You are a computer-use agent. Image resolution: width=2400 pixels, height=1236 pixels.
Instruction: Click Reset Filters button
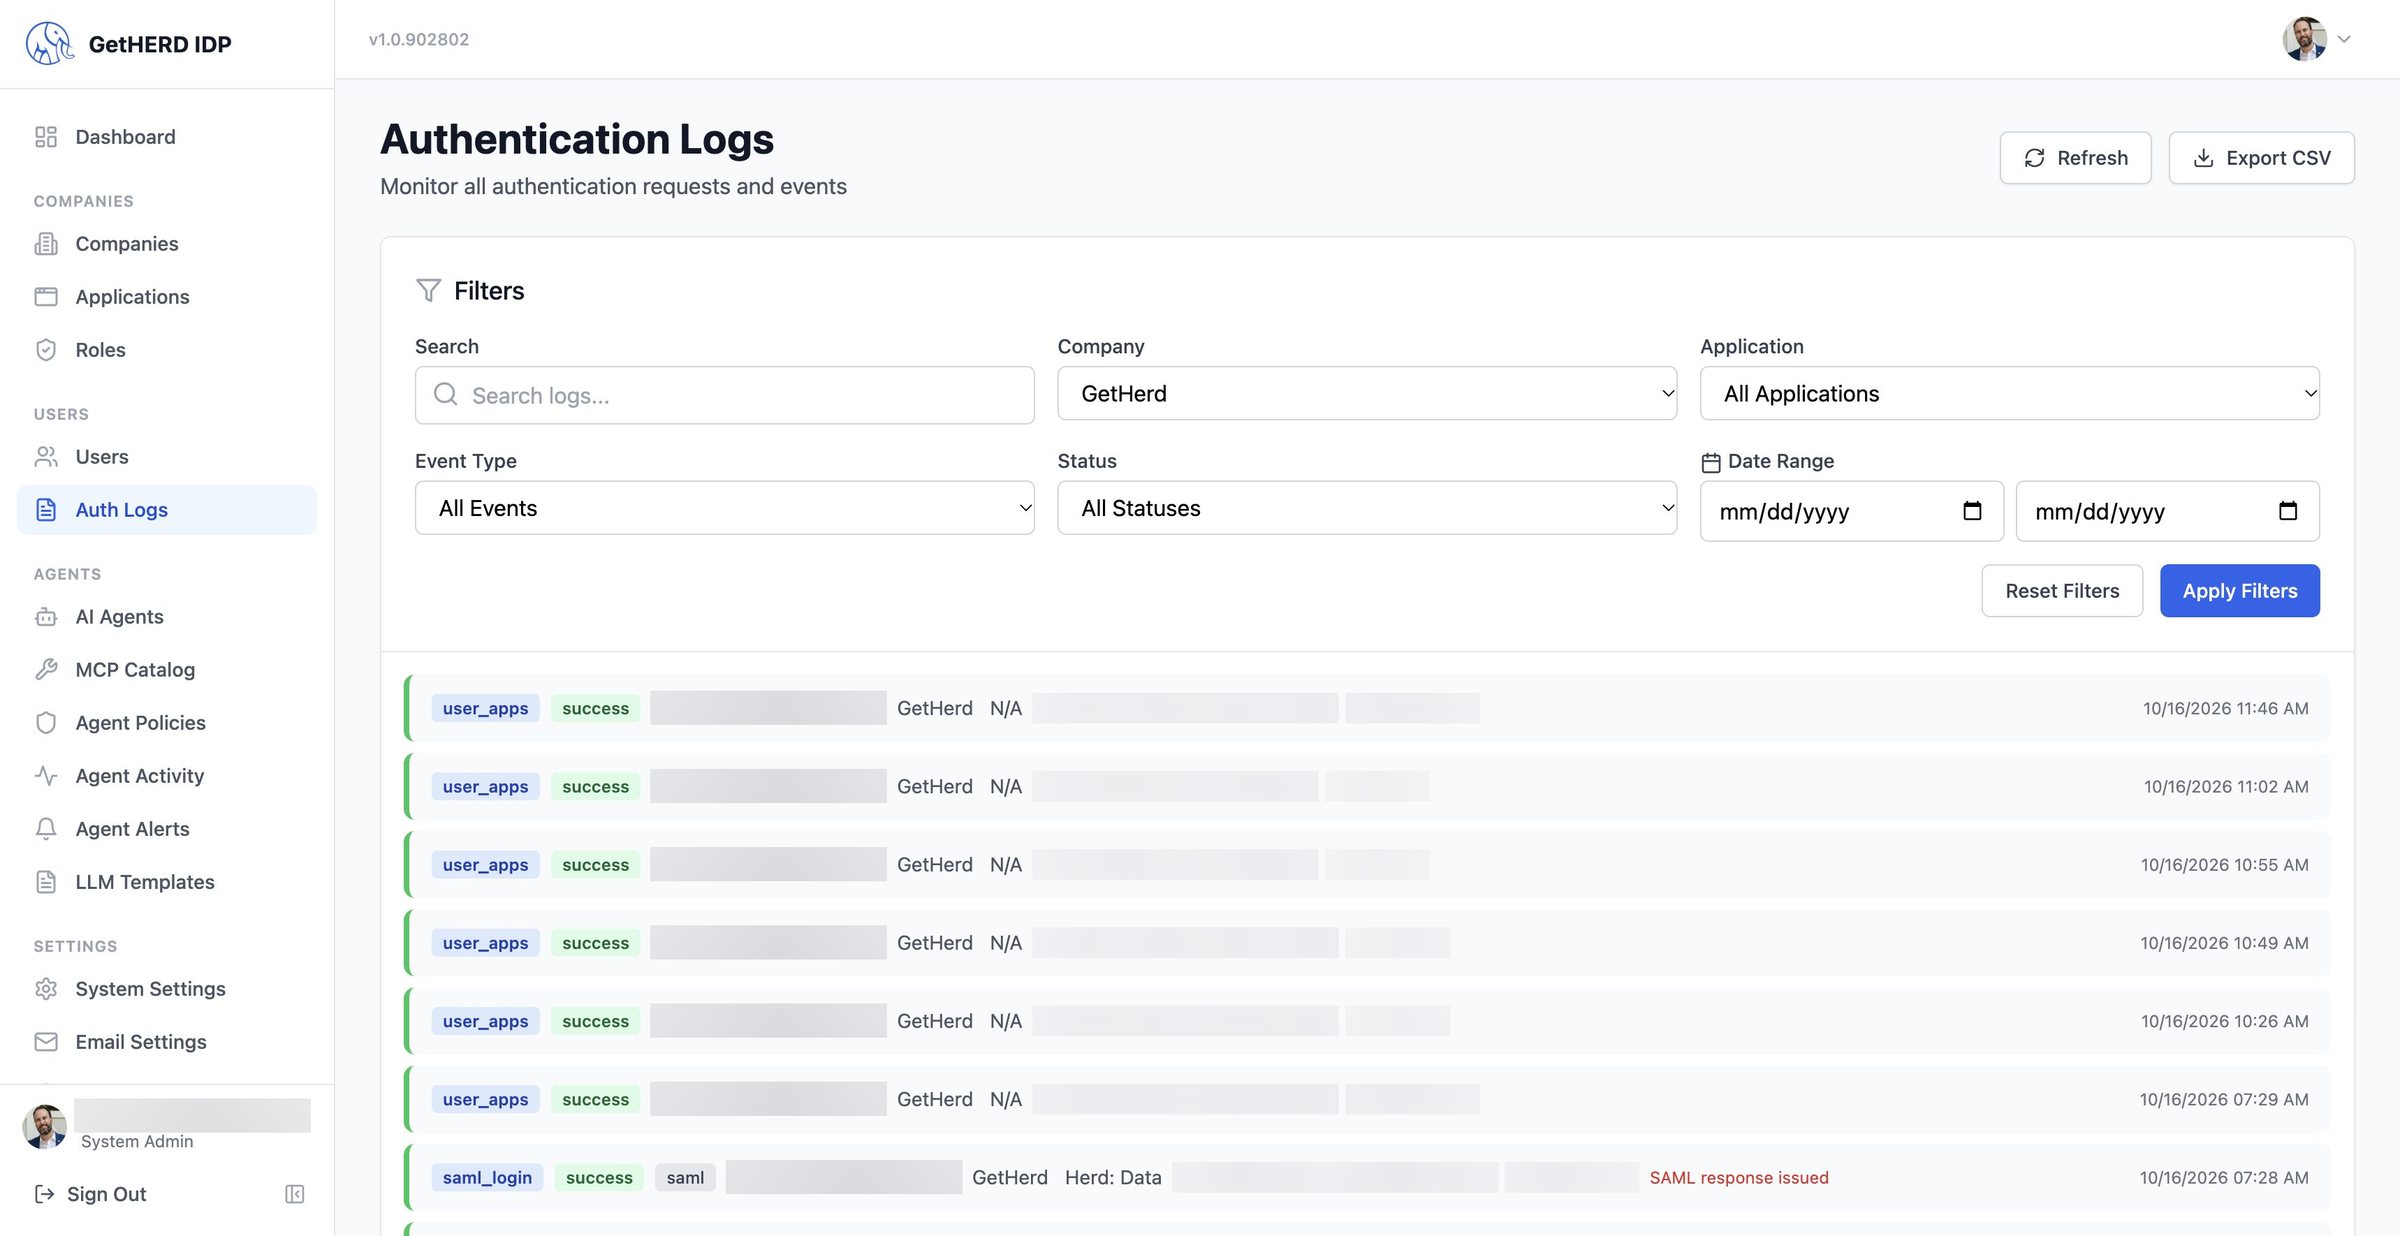point(2062,591)
